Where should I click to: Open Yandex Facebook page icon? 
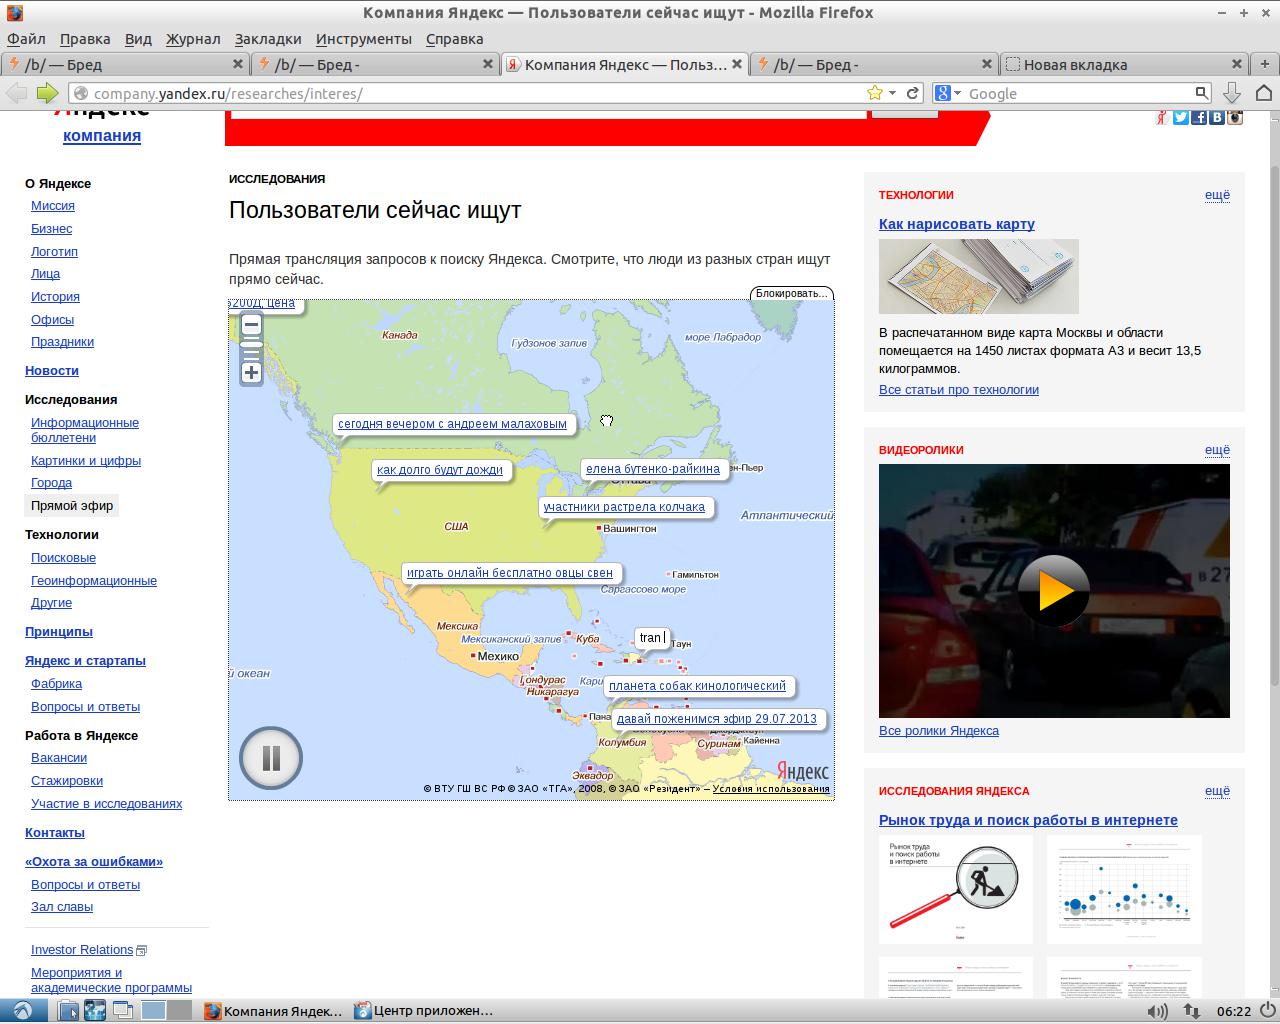[x=1199, y=117]
